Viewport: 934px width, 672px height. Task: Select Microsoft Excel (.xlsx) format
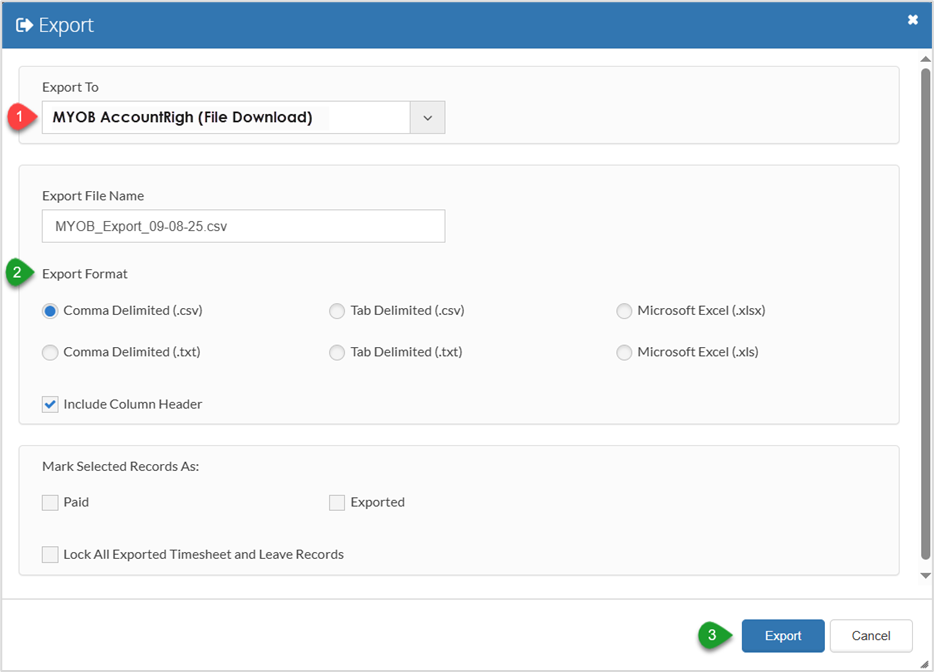[624, 311]
